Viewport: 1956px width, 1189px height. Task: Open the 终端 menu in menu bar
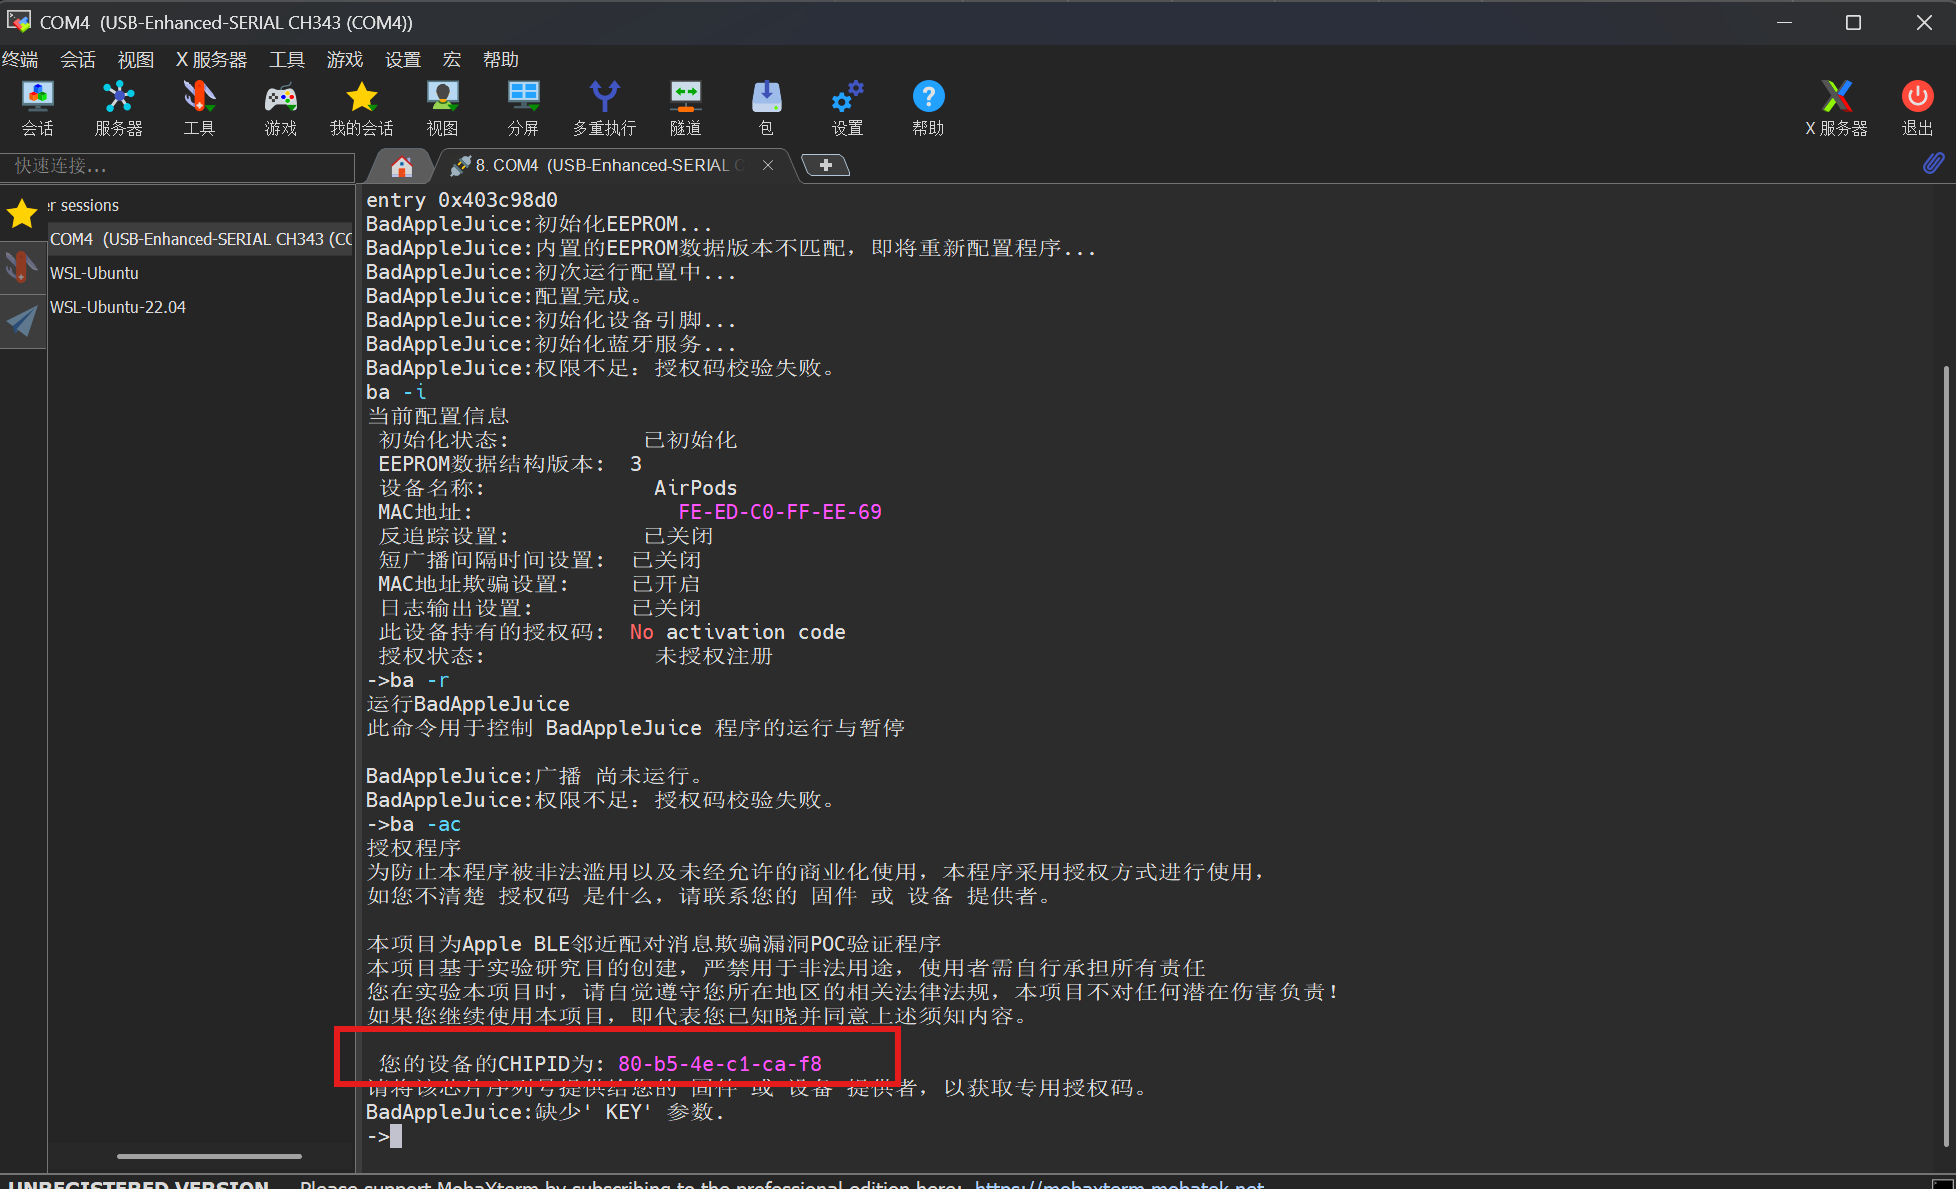click(x=20, y=60)
